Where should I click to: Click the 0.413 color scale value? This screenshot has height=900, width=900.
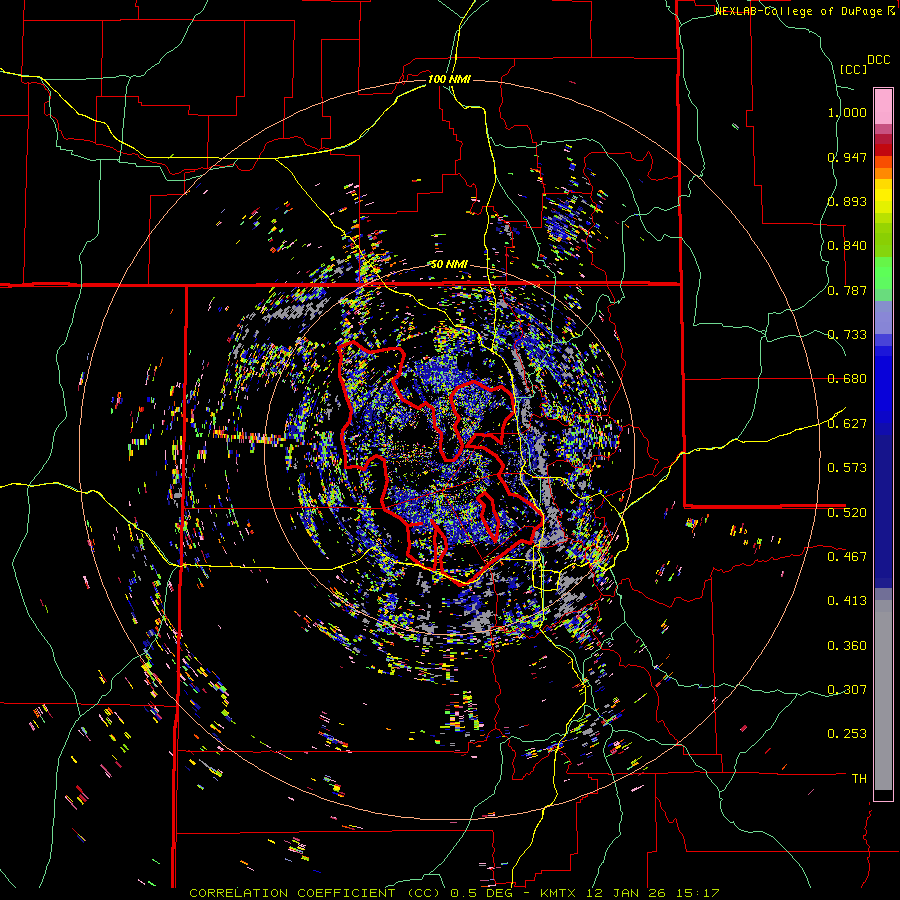(x=847, y=601)
